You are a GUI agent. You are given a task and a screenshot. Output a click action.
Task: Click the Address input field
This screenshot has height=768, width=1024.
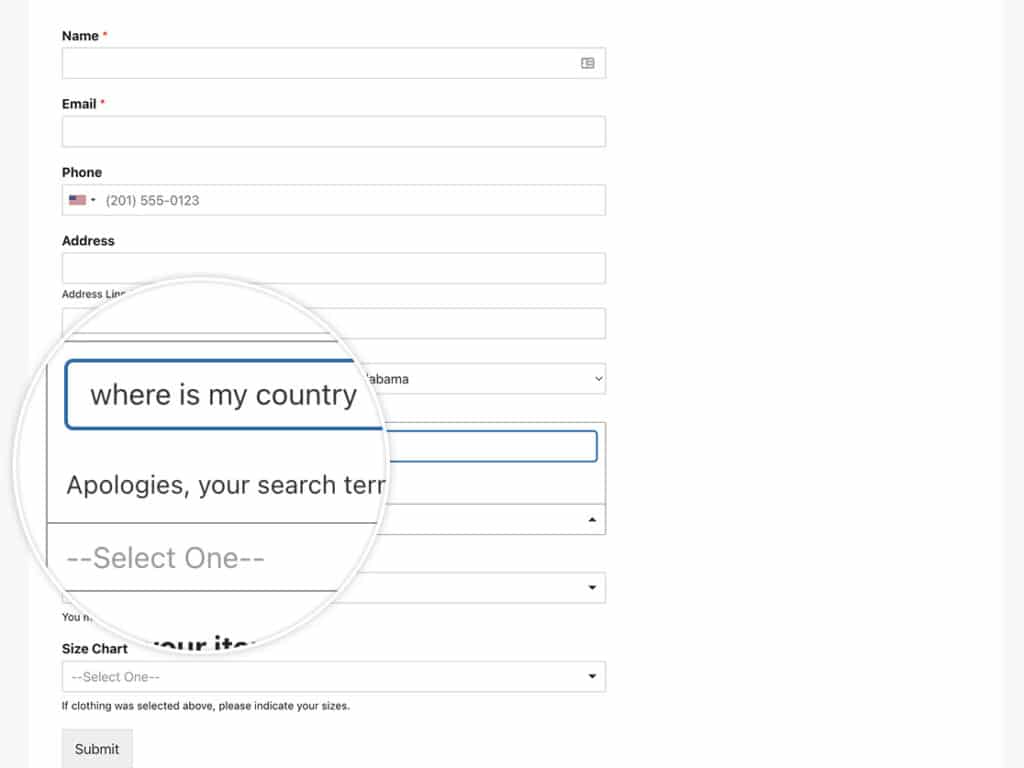[334, 267]
